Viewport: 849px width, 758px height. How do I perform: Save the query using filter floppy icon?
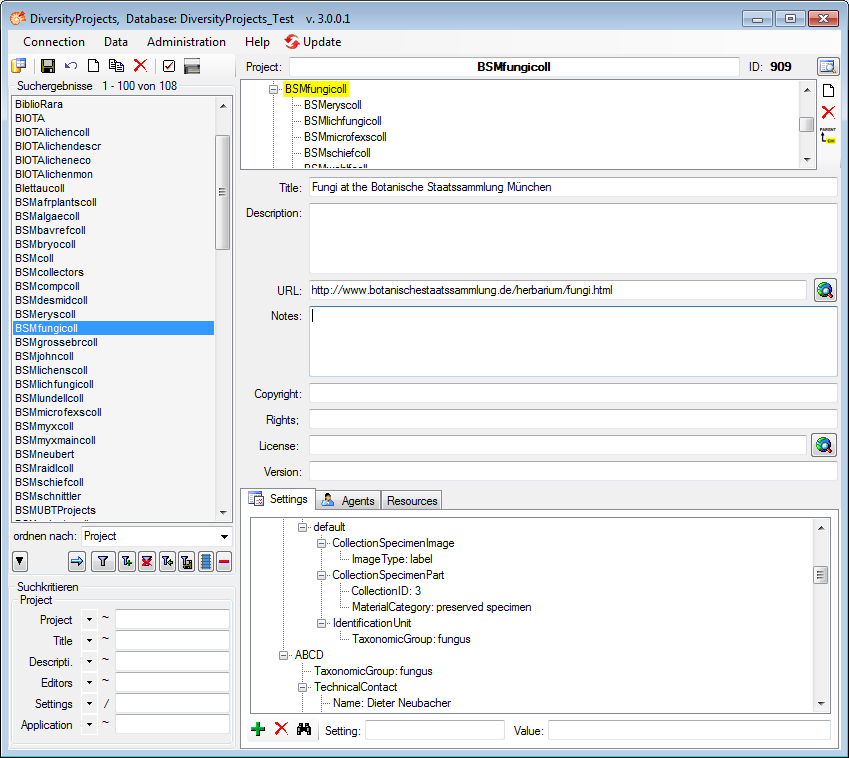[187, 561]
